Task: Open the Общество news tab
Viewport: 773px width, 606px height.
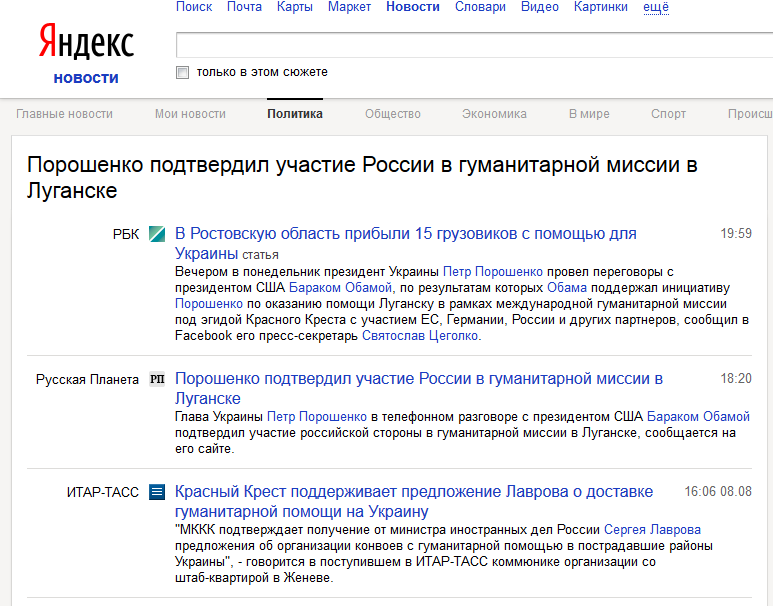Action: tap(392, 114)
